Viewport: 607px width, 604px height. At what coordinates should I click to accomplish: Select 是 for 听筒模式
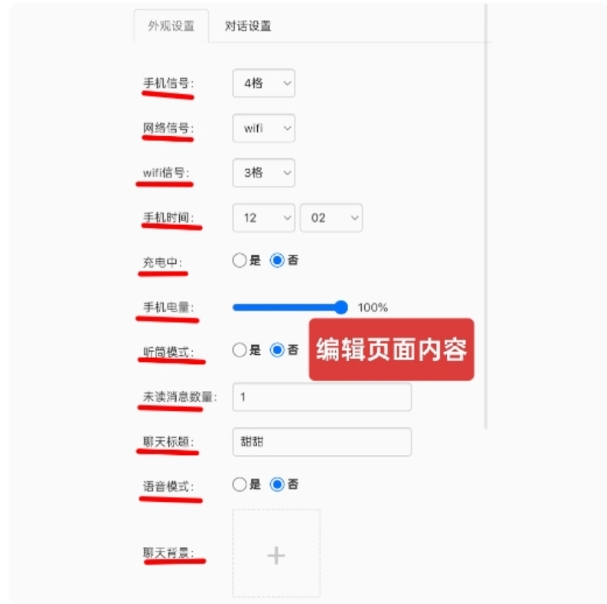click(x=239, y=350)
